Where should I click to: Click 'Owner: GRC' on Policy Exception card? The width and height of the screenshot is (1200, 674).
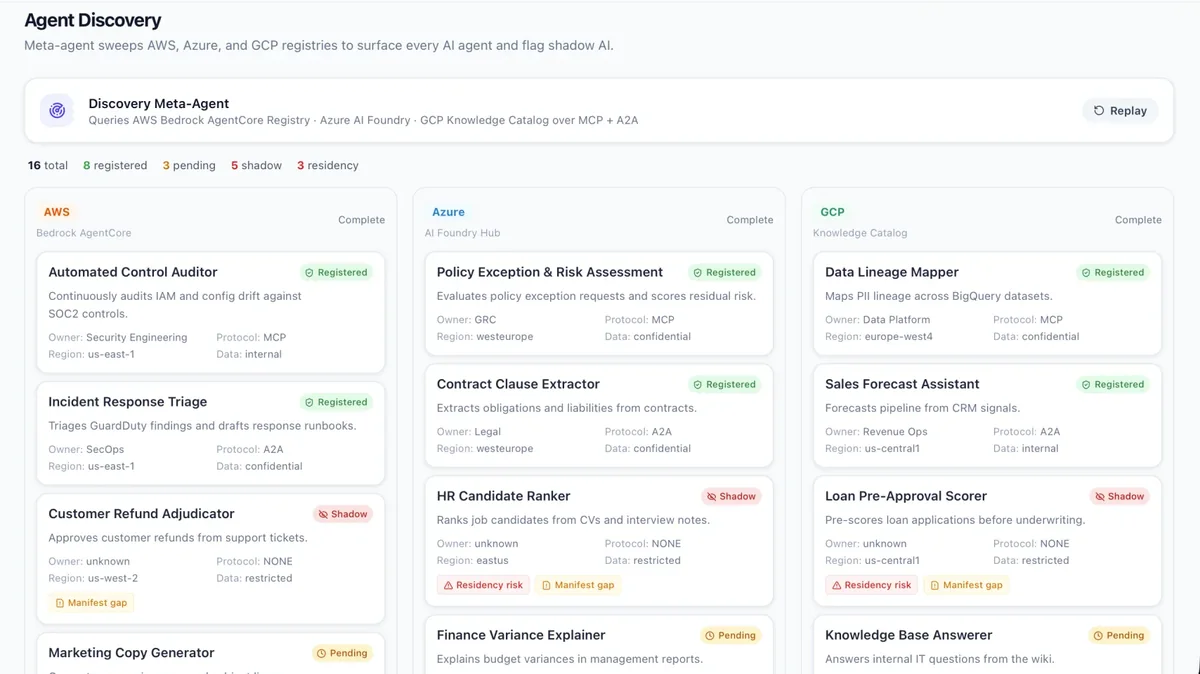(x=466, y=320)
